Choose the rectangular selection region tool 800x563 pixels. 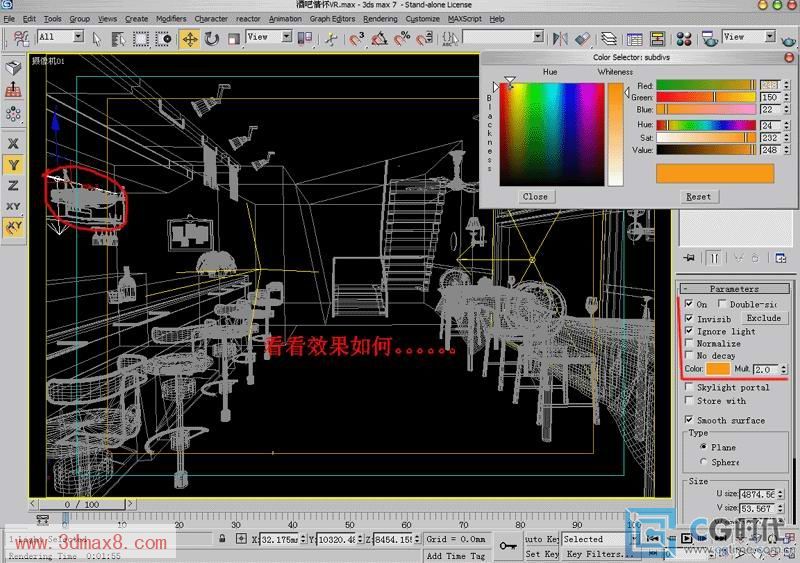pos(141,39)
